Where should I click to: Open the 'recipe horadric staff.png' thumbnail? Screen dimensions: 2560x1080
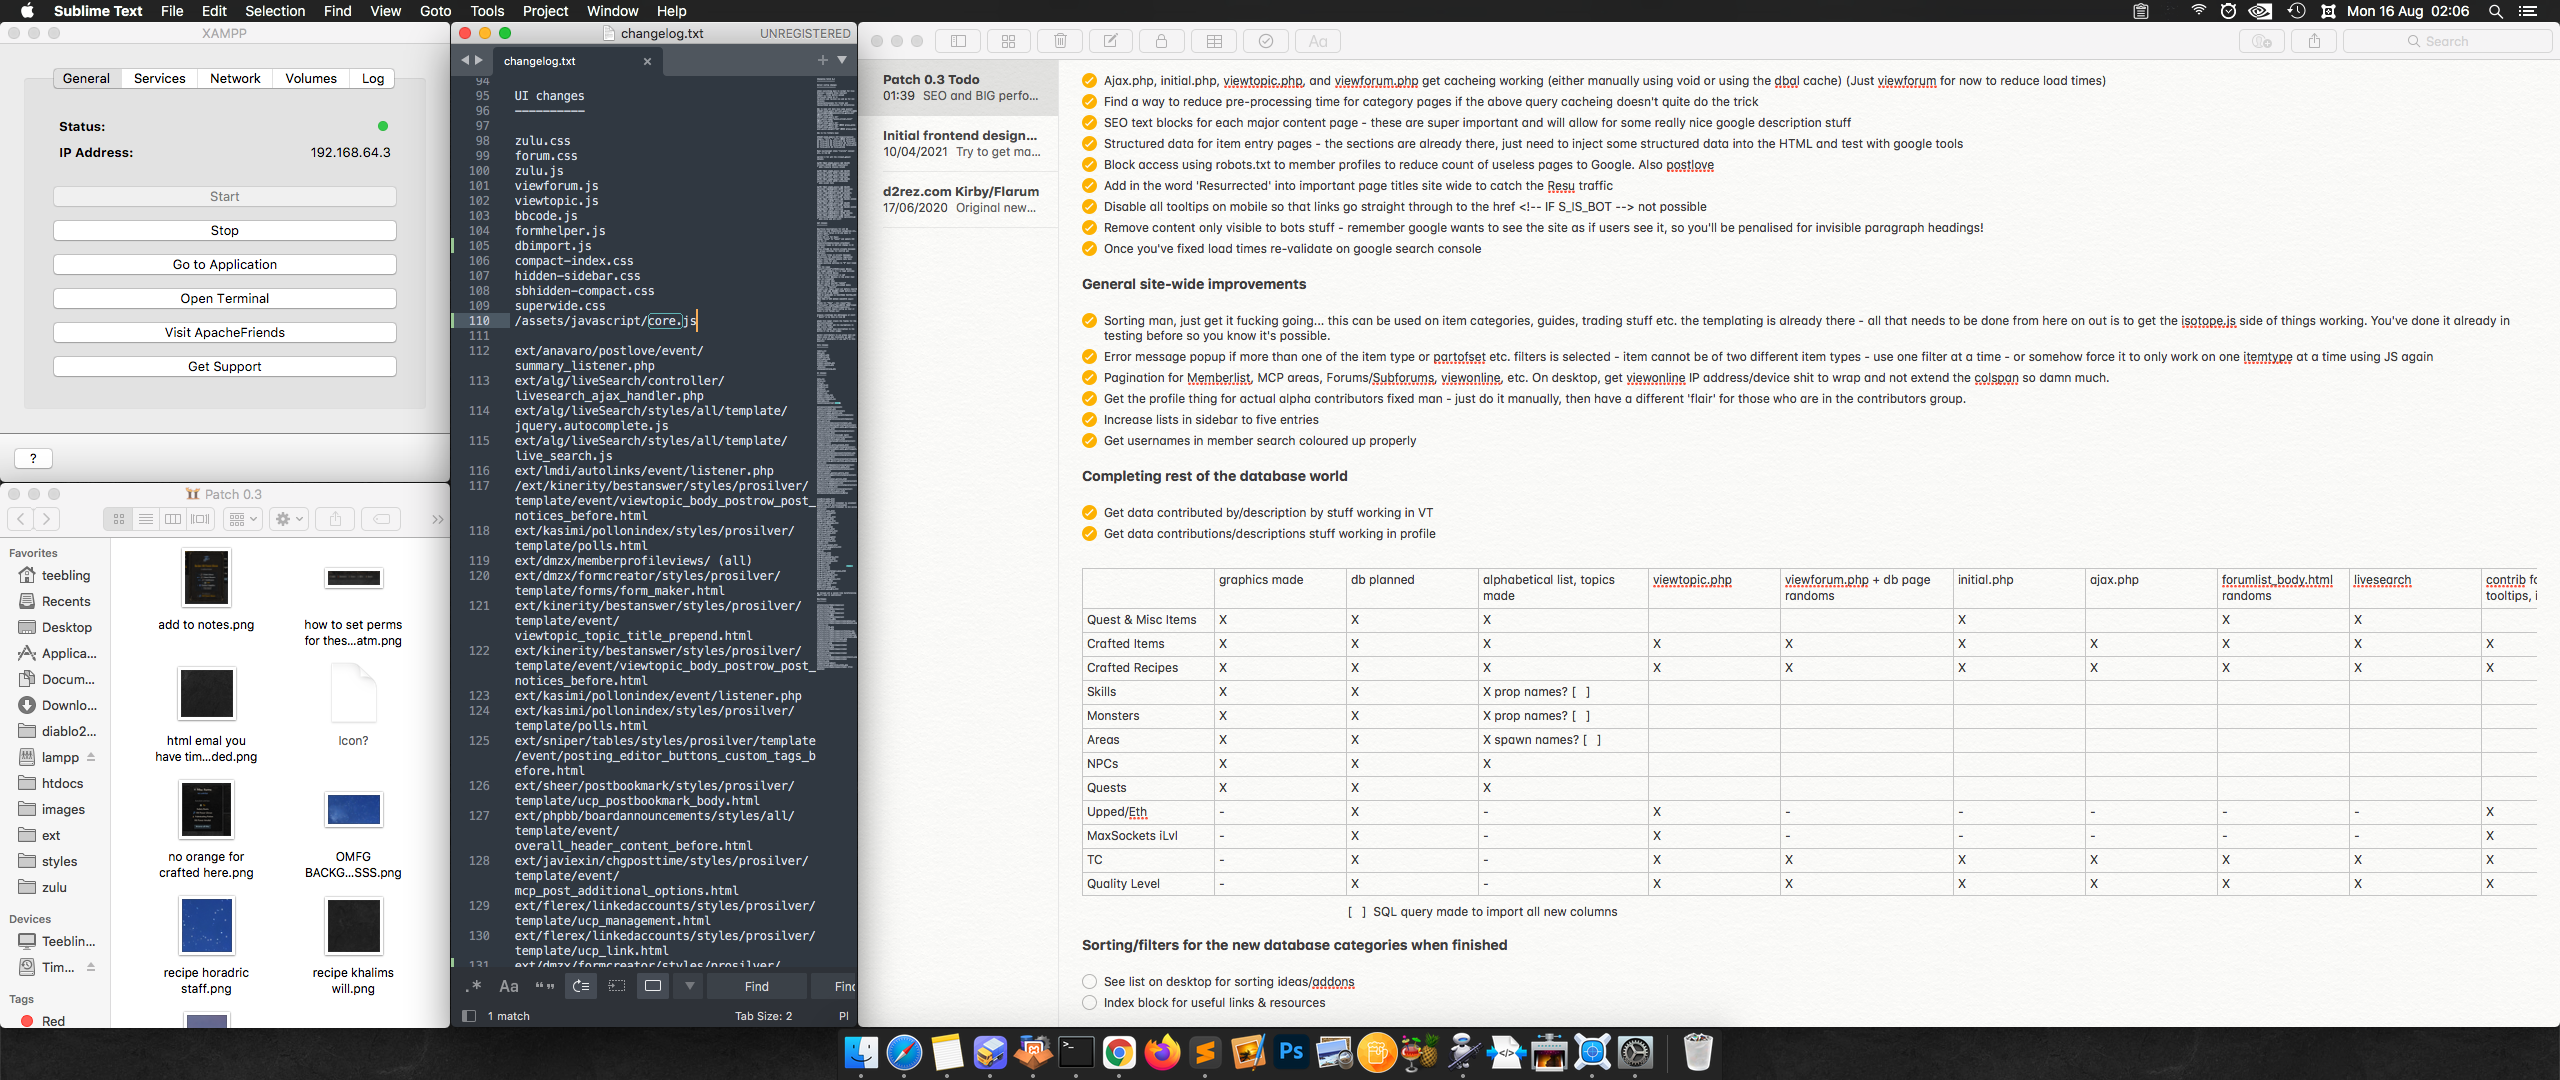click(206, 926)
